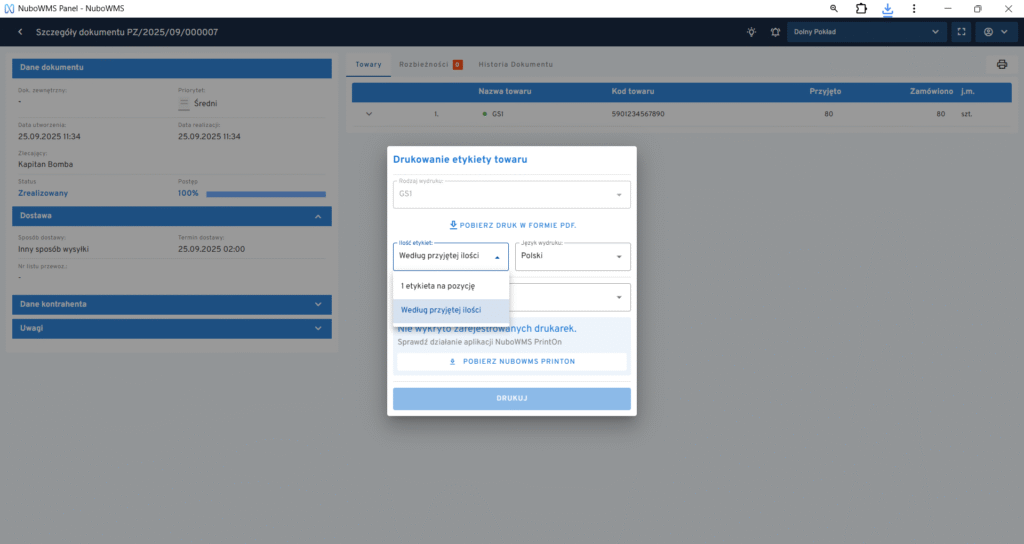Click 'Pobierz druk w formie PDF' link
1024x544 pixels.
[512, 225]
